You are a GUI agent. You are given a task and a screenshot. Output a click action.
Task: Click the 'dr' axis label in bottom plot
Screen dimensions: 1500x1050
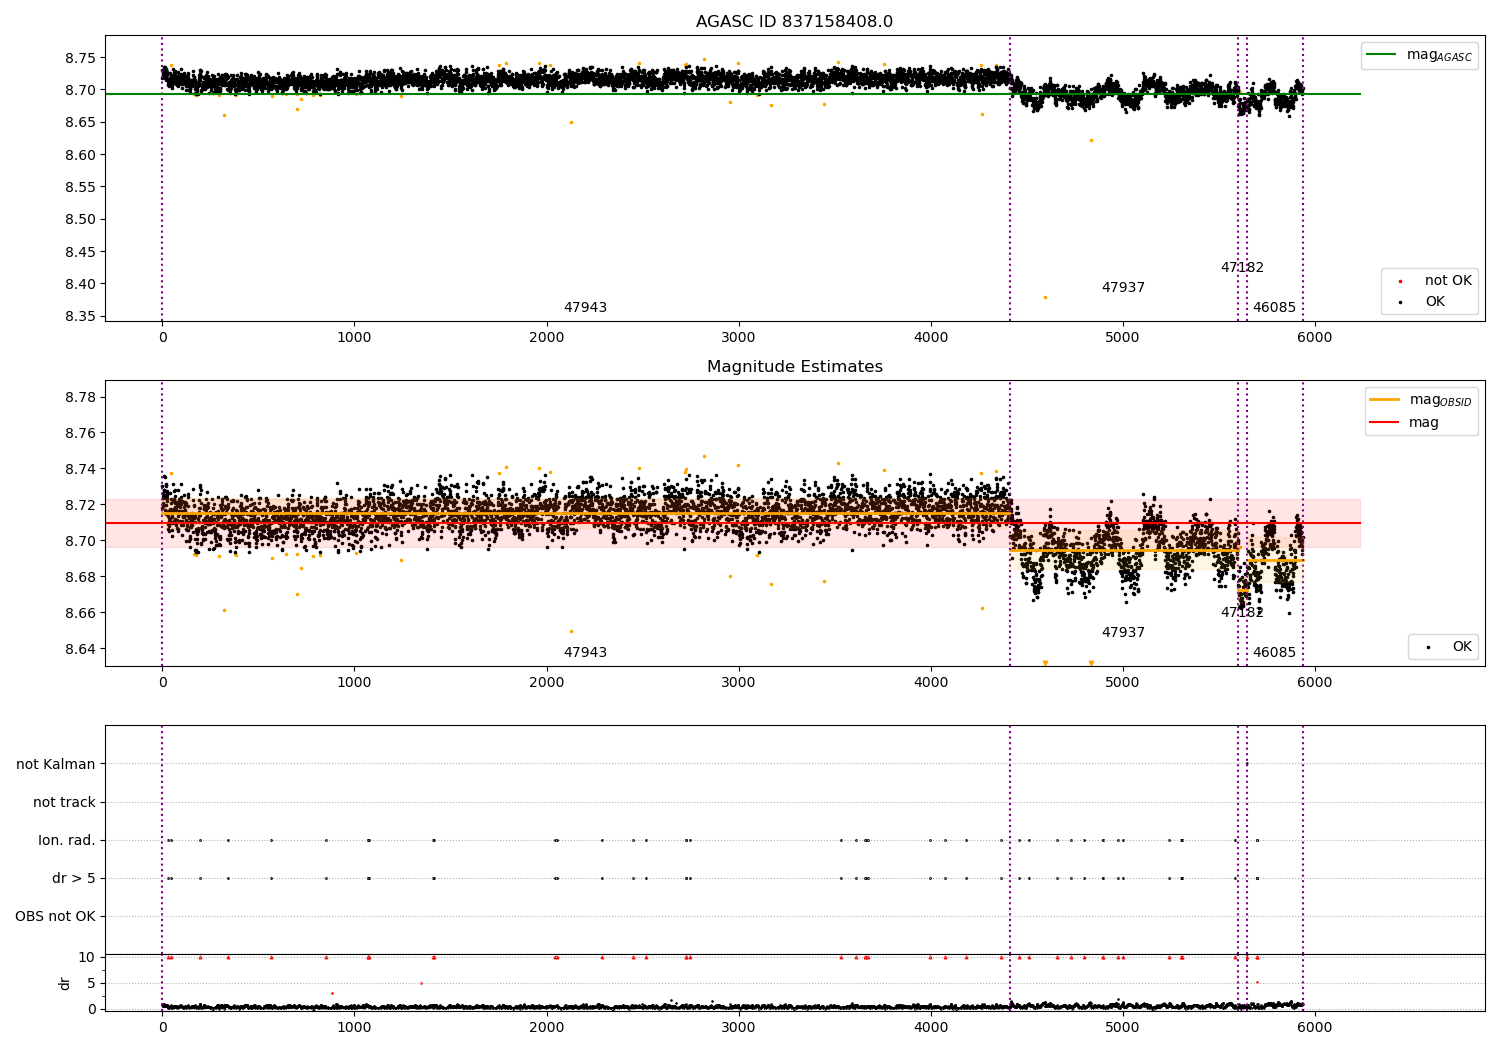point(65,983)
